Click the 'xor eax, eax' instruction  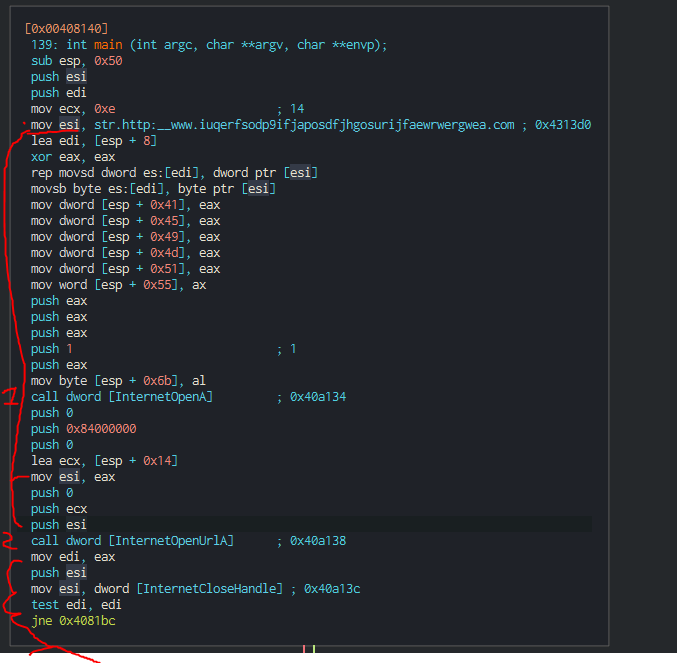click(73, 157)
